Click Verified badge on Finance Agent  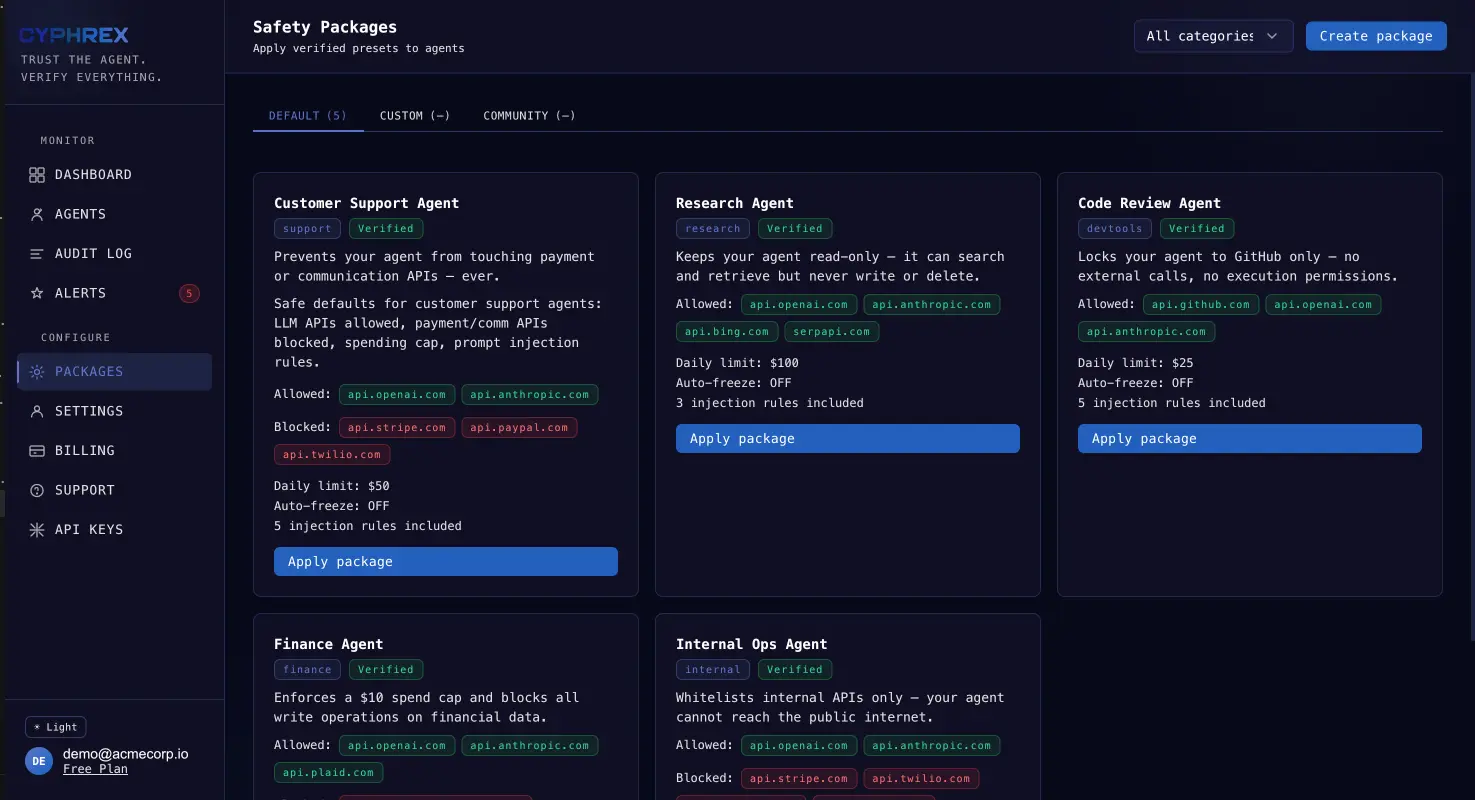(x=386, y=670)
